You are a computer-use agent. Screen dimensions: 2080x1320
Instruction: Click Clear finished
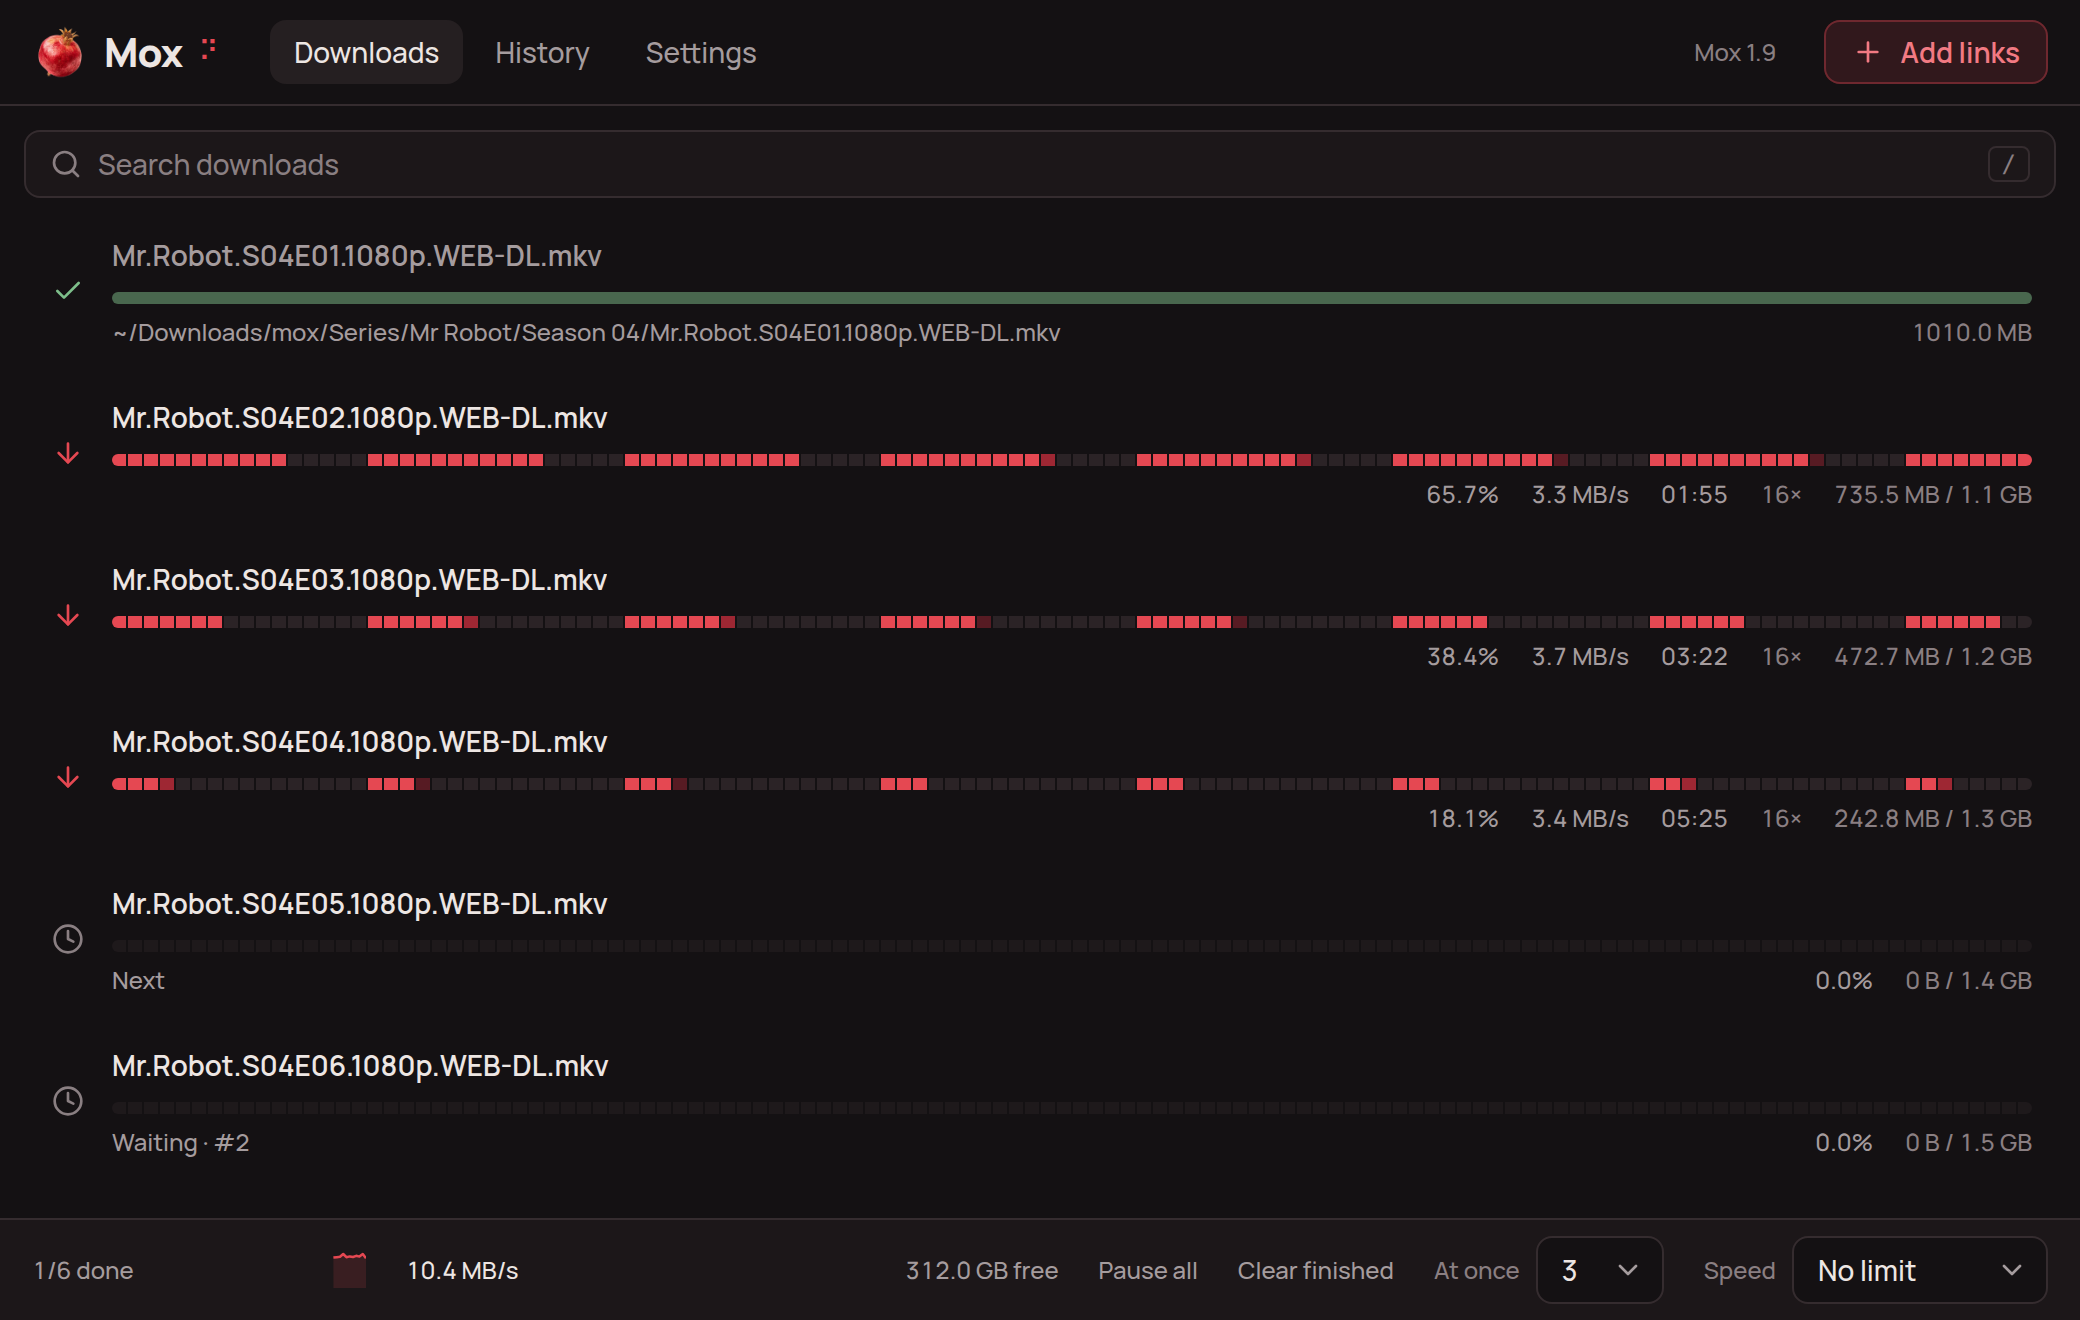(1315, 1270)
